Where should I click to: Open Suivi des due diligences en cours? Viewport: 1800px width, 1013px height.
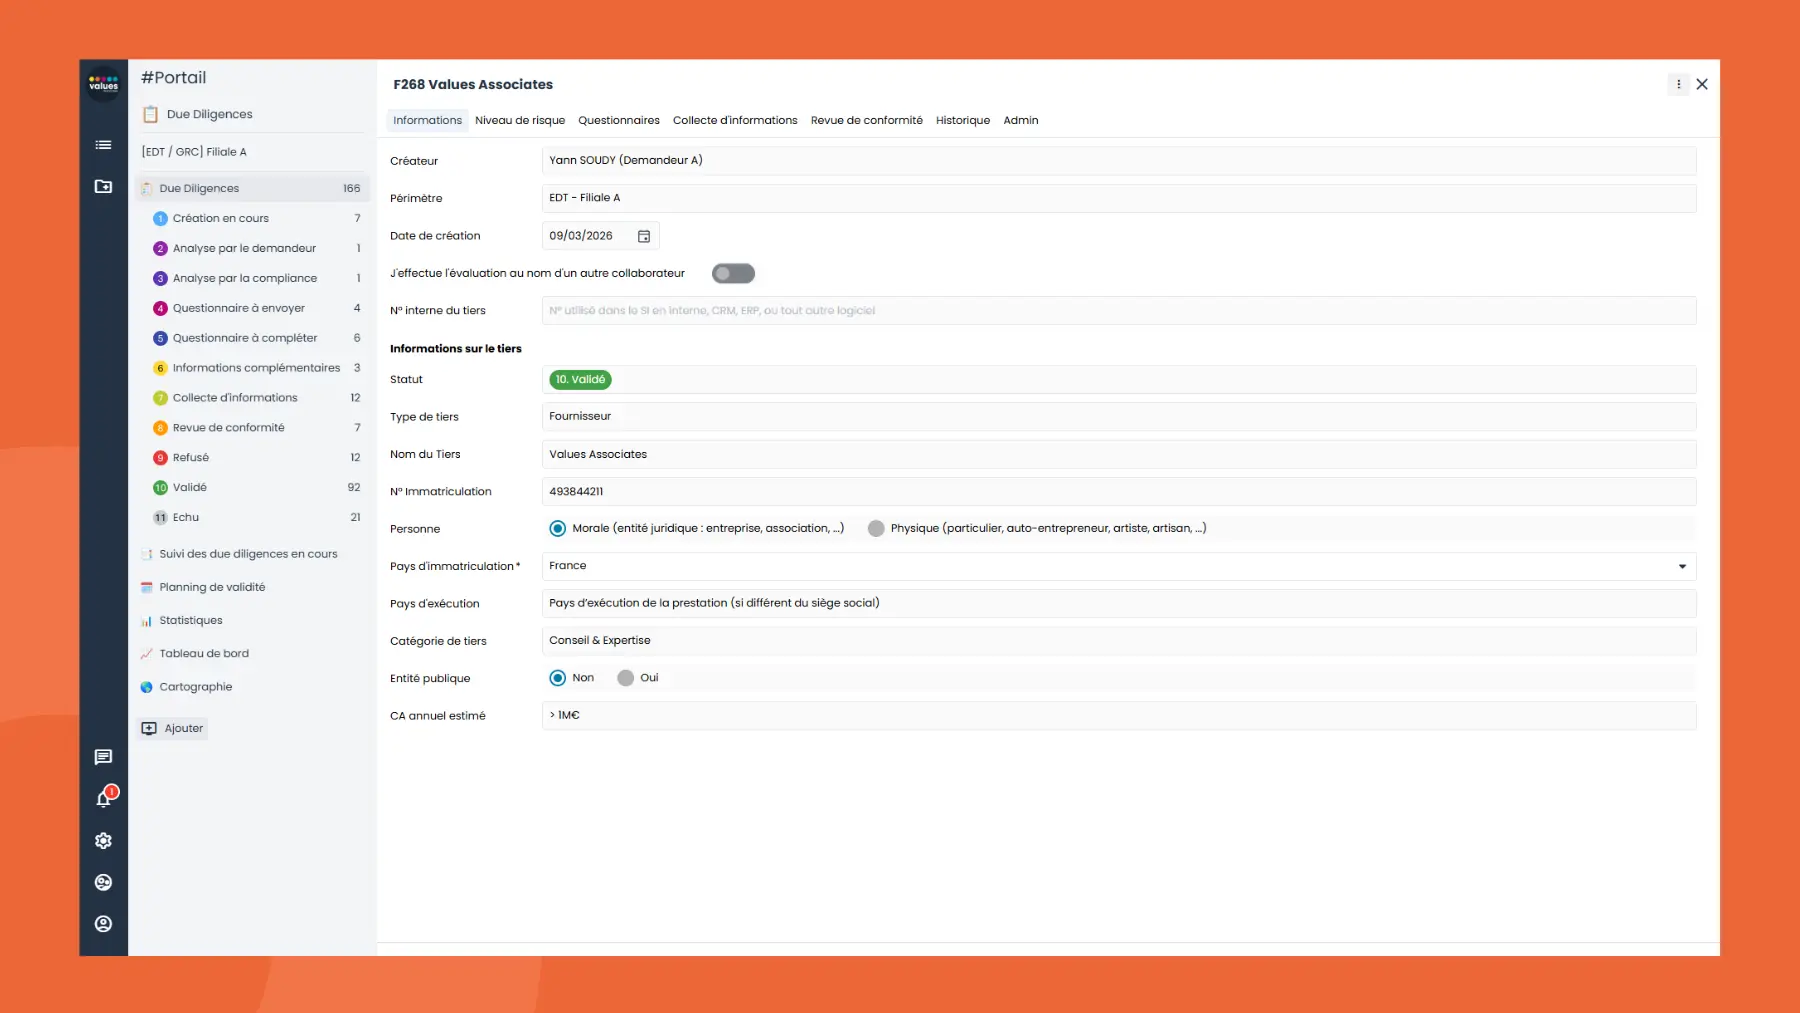(x=248, y=553)
